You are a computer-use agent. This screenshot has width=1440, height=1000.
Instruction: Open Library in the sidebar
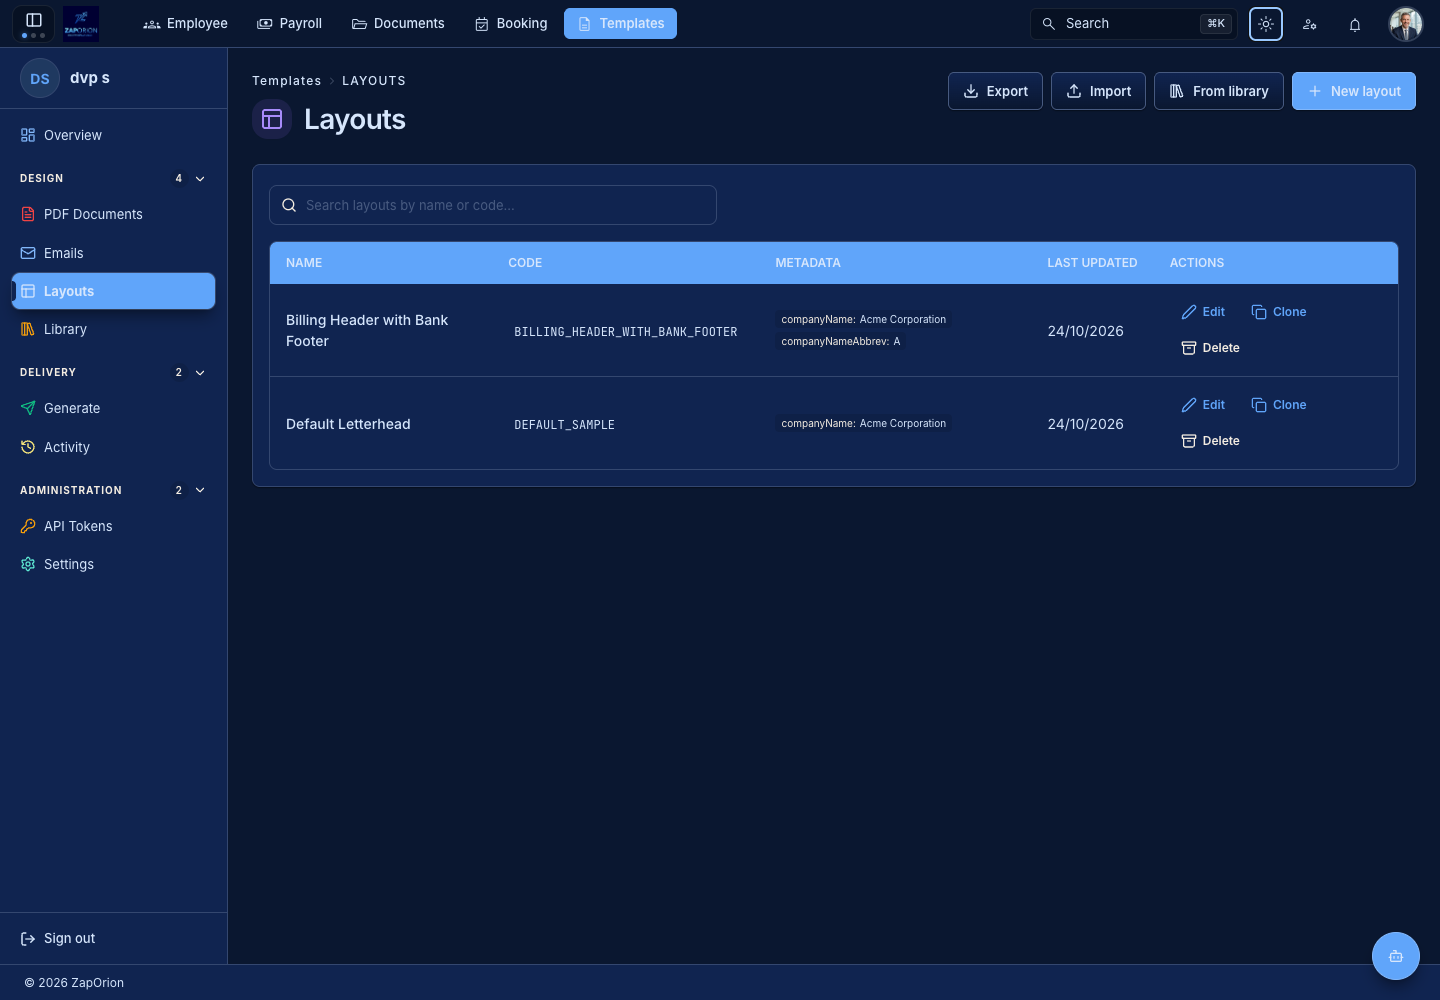pyautogui.click(x=113, y=329)
